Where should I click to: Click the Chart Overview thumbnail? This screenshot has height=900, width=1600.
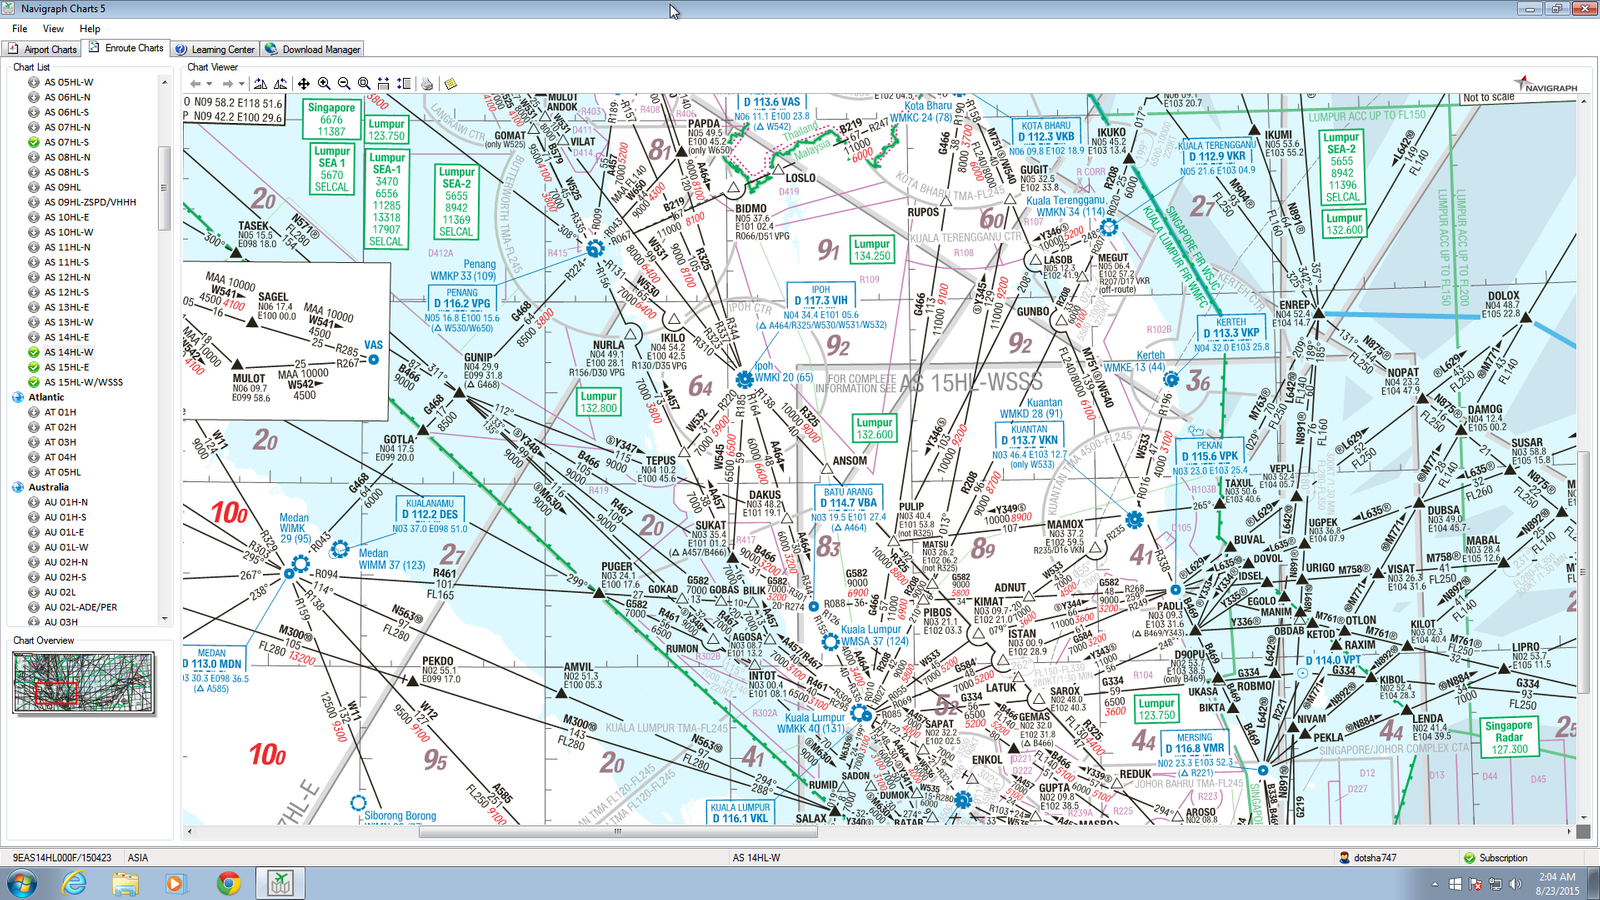point(84,682)
